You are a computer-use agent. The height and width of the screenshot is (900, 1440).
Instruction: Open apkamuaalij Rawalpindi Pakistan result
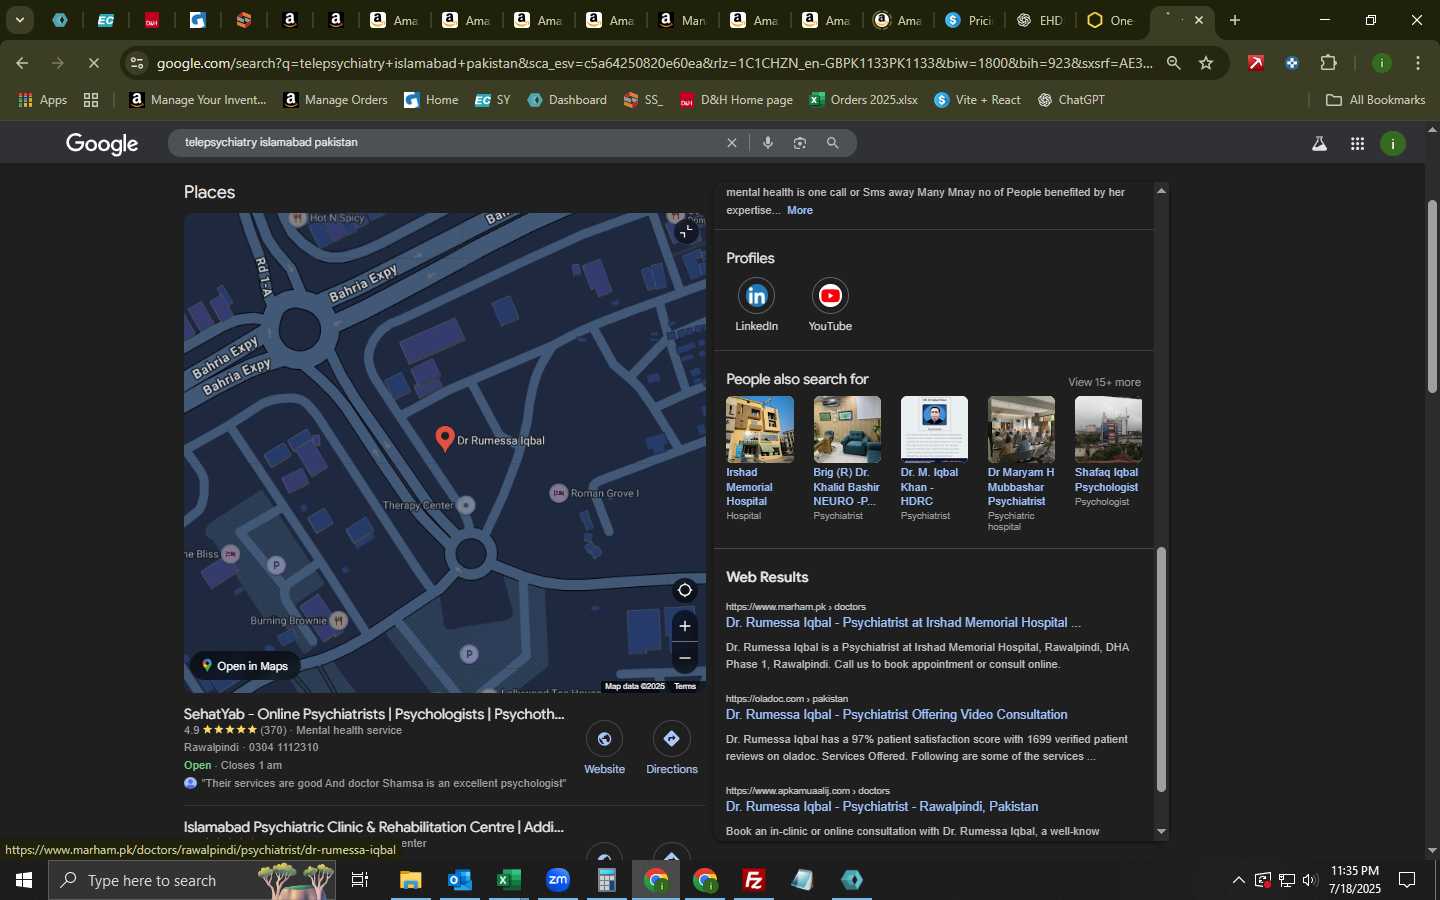882,806
